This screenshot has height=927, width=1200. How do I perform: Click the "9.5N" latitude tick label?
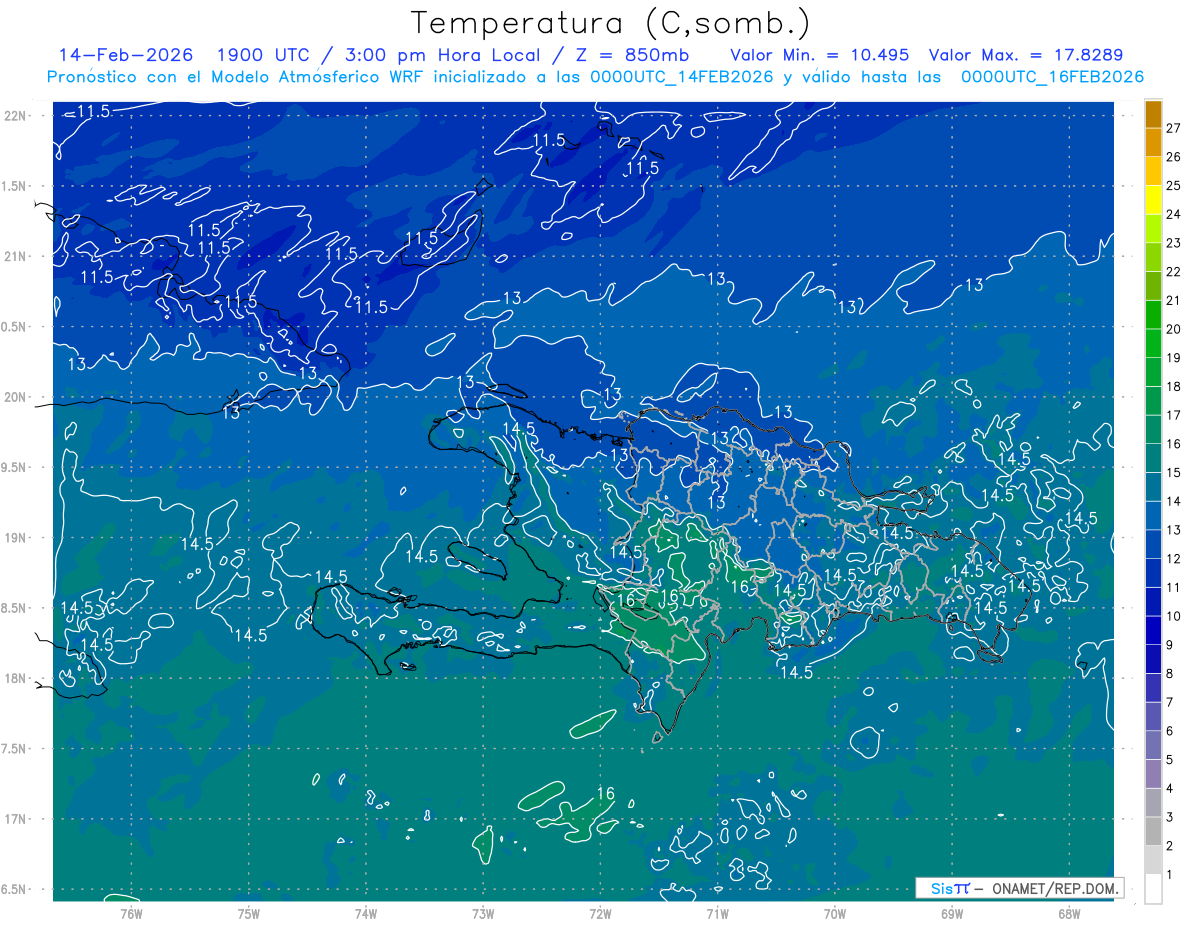[x=14, y=467]
